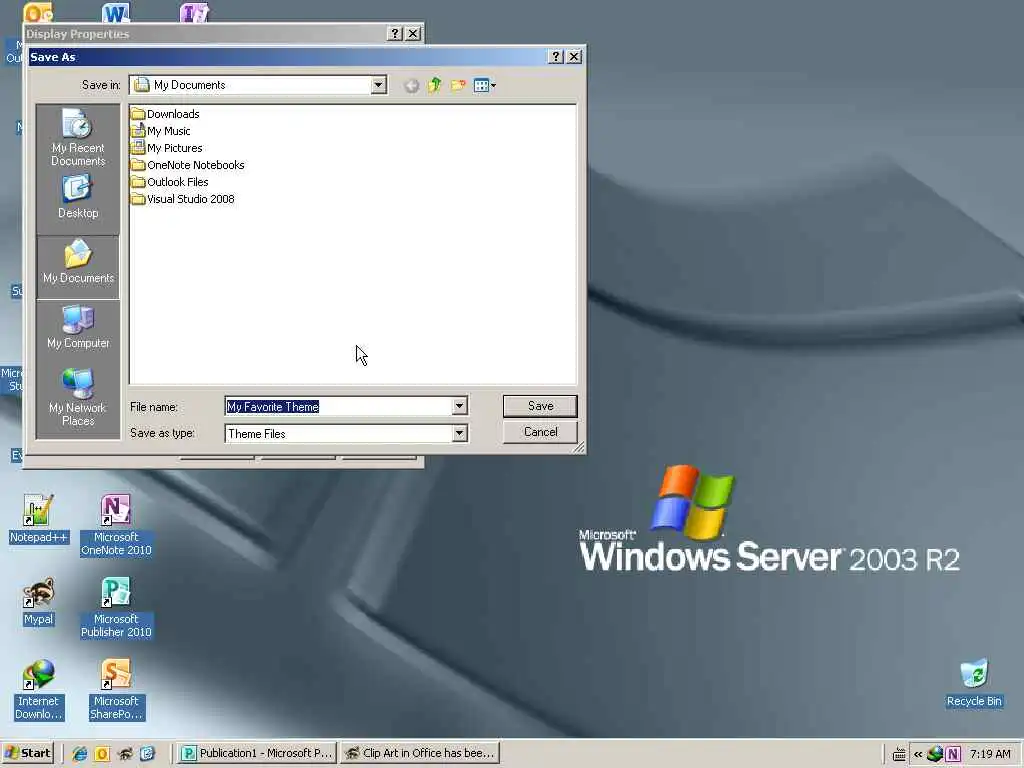The height and width of the screenshot is (768, 1024).
Task: Launch Internet Explorer from Quick Launch
Action: click(x=79, y=754)
